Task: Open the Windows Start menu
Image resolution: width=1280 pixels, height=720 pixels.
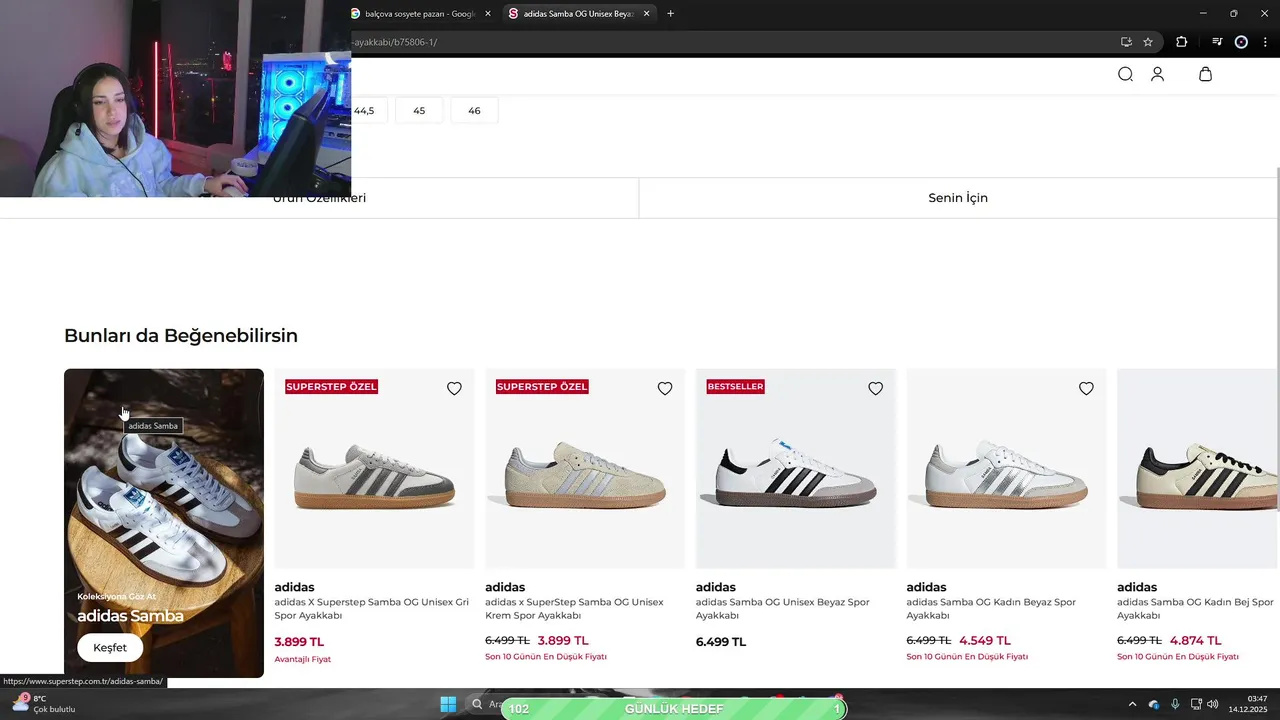Action: [x=448, y=705]
